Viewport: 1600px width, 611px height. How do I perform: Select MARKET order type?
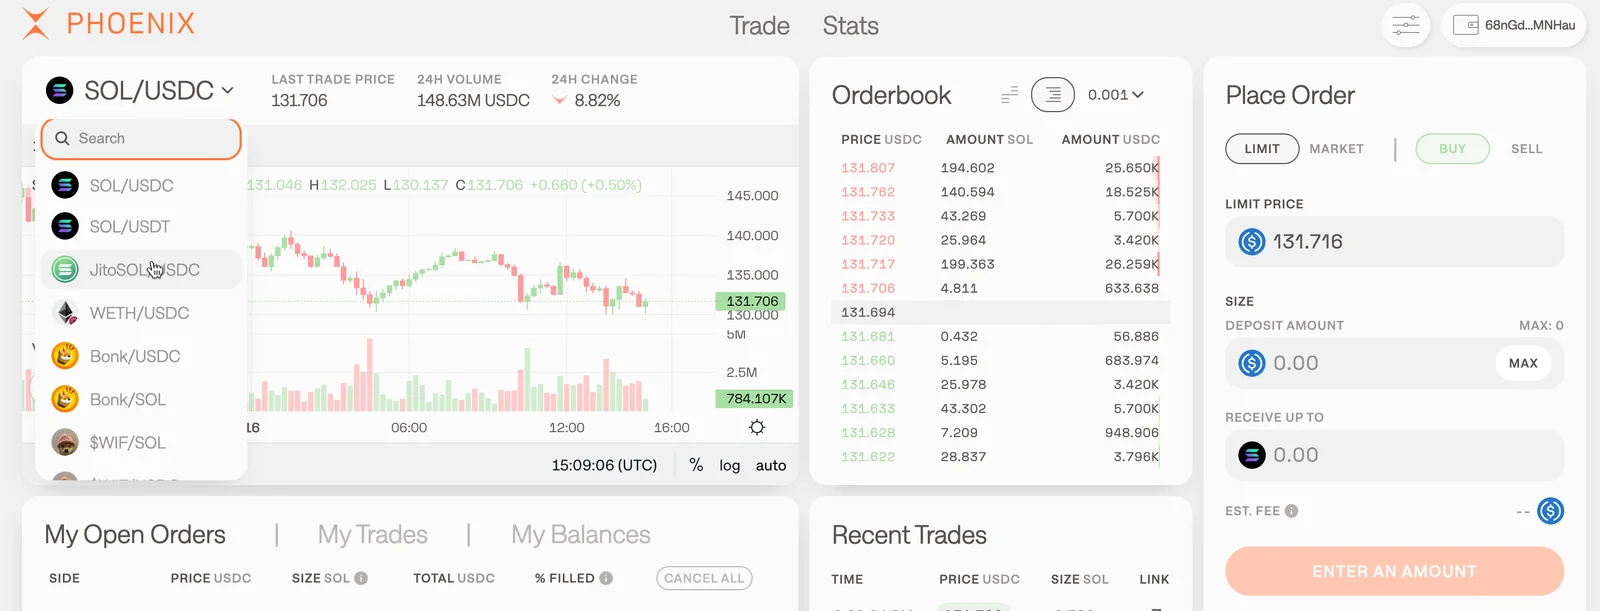pyautogui.click(x=1336, y=149)
